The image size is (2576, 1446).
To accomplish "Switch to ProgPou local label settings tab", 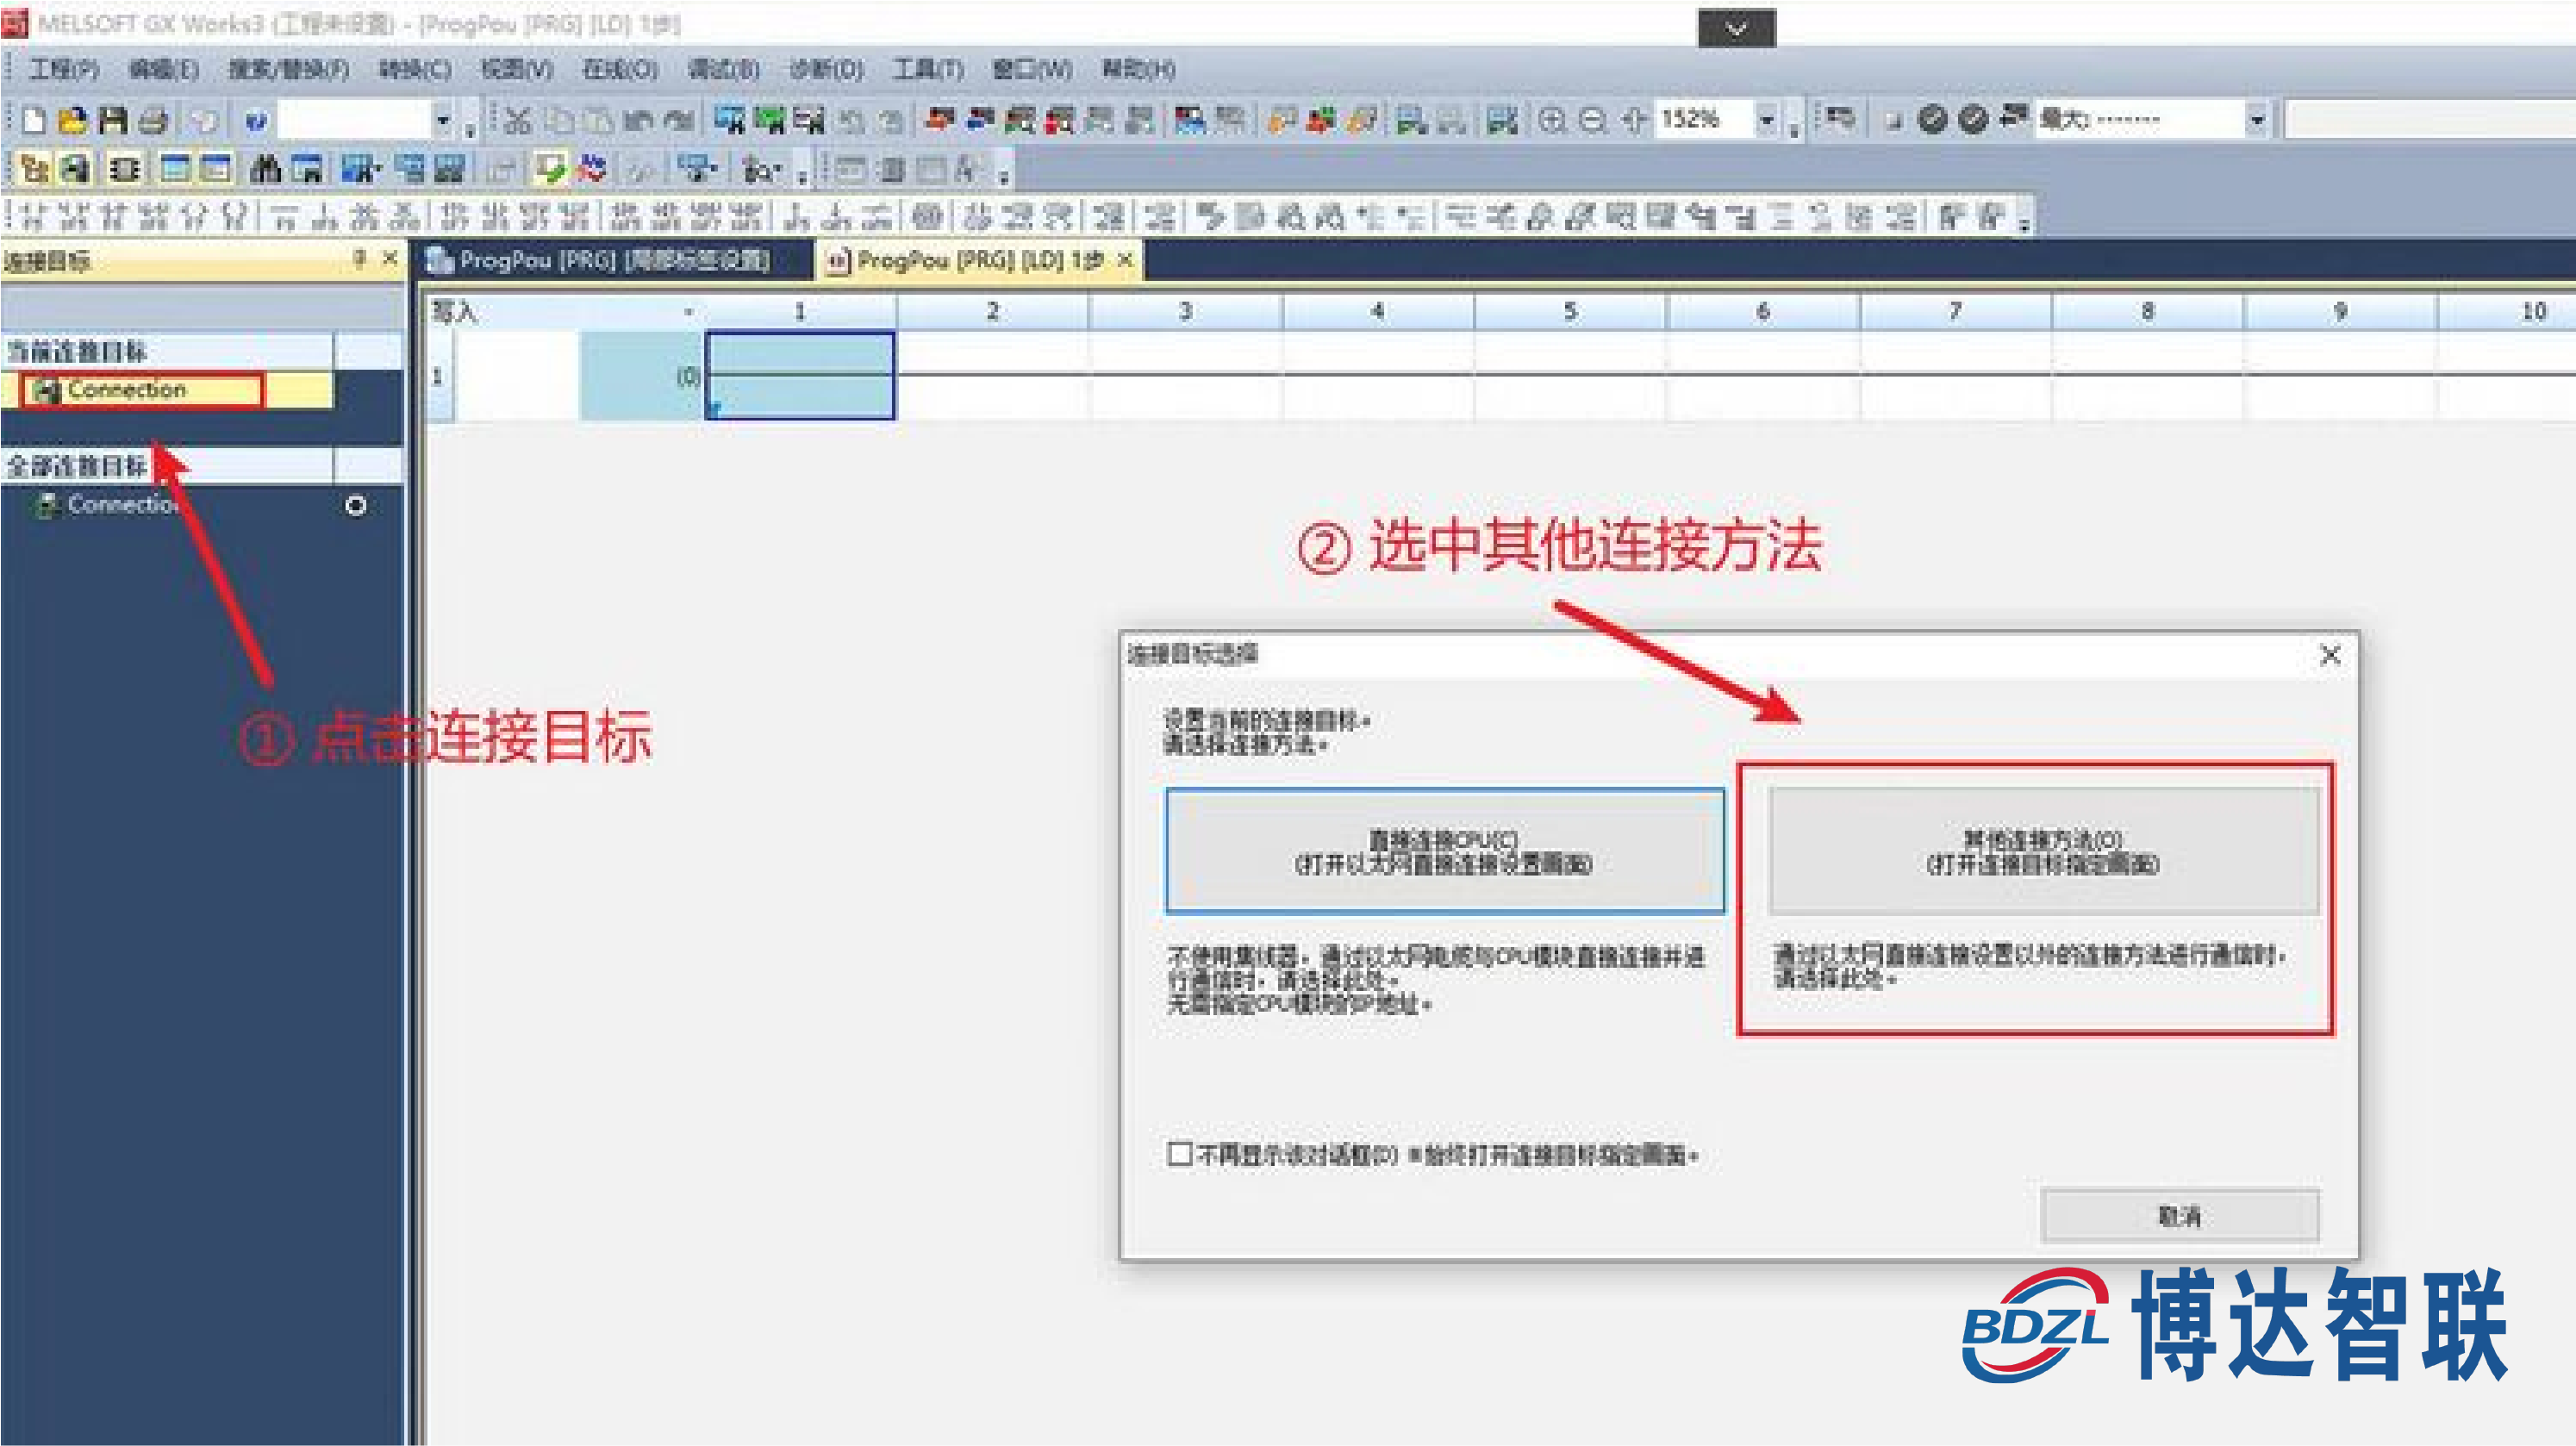I will pos(600,261).
